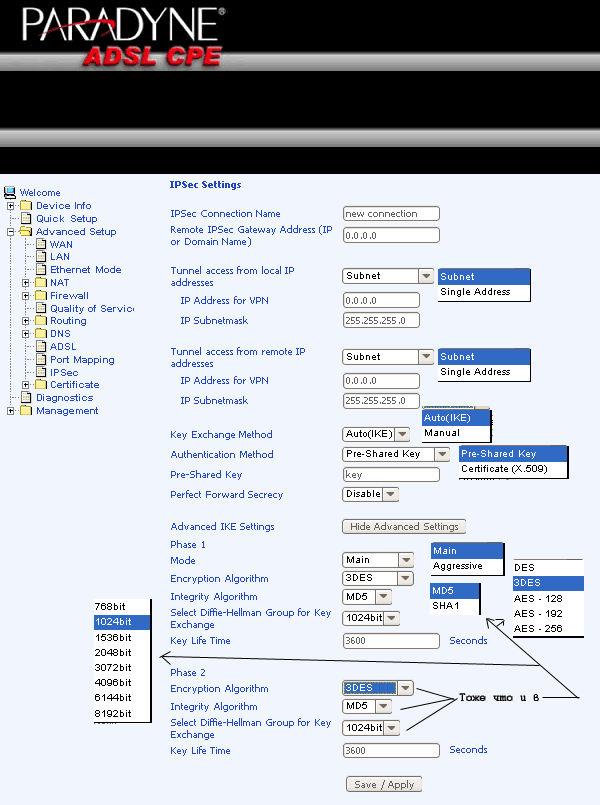Open the Phase 2 Integrity Algorithm dropdown
The width and height of the screenshot is (600, 805).
(366, 706)
